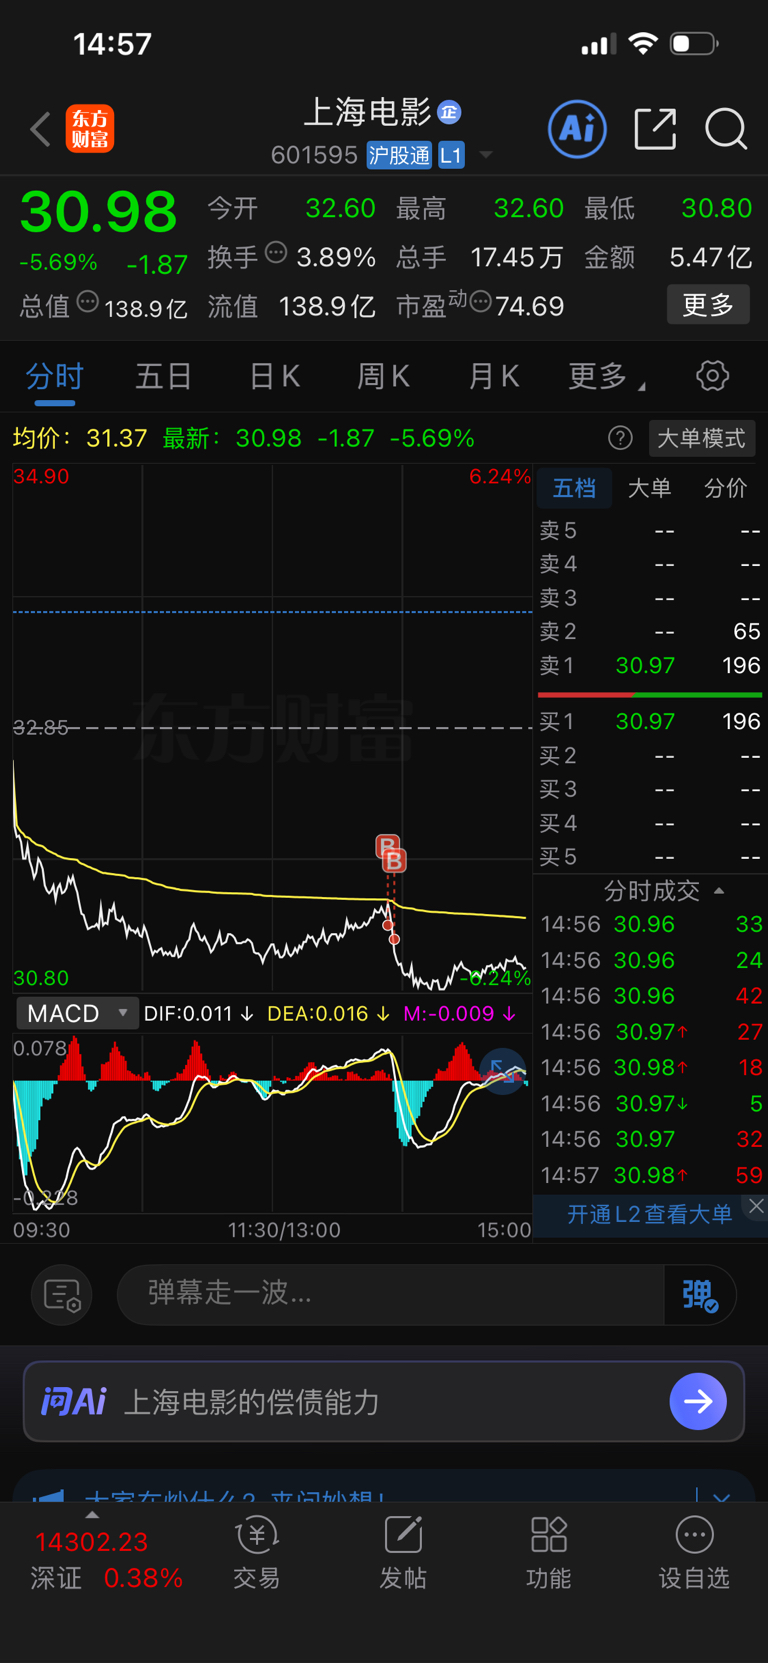Open the Ai assistant circle icon
768x1663 pixels.
(577, 128)
